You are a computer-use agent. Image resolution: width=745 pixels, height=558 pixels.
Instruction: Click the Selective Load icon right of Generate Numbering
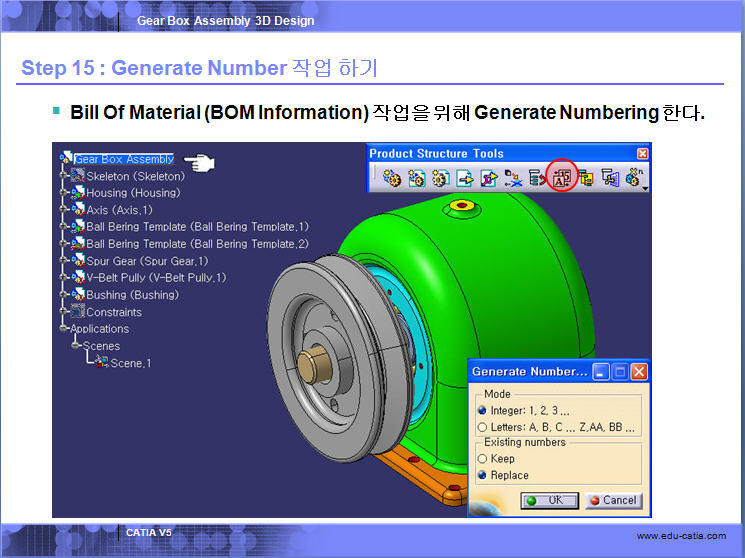click(587, 178)
